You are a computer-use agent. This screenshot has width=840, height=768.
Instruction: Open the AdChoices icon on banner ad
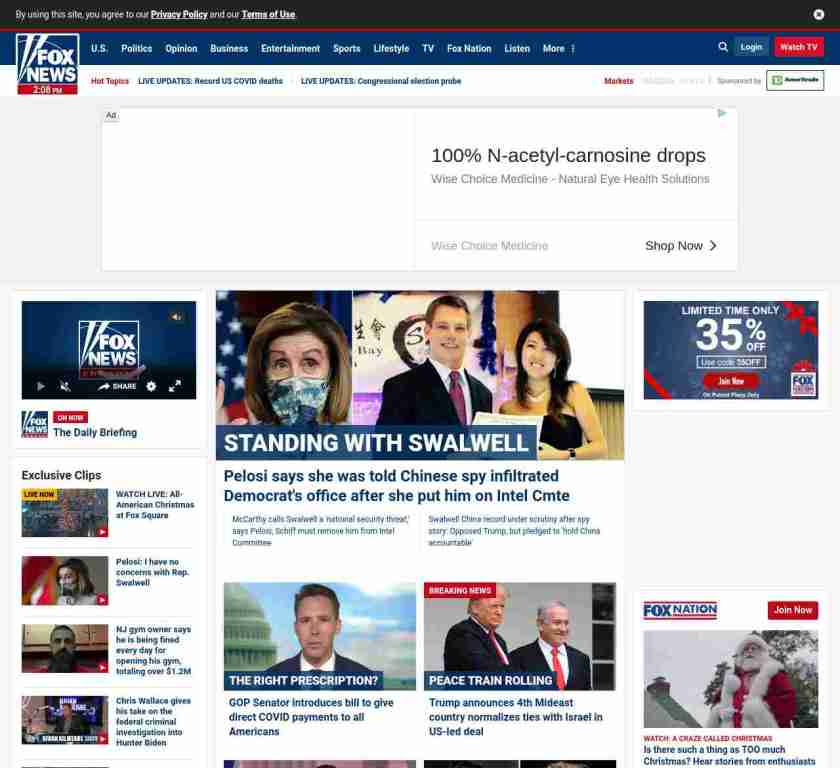tap(722, 114)
